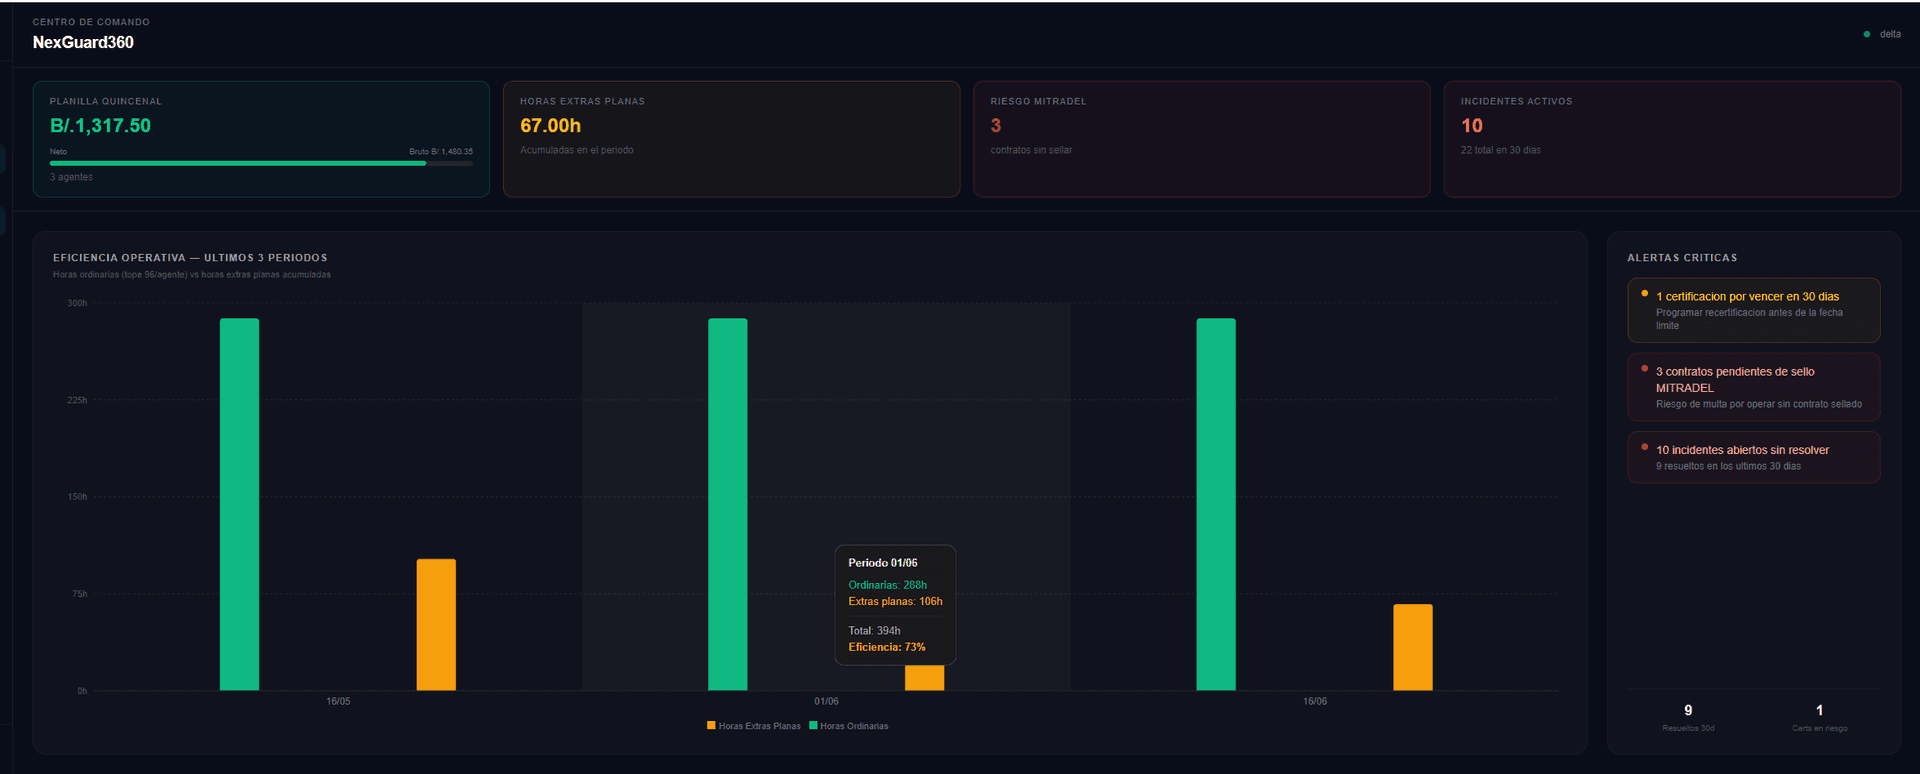Click the yellow certification alert dot
Screen dimensions: 1920x774
coord(1644,293)
